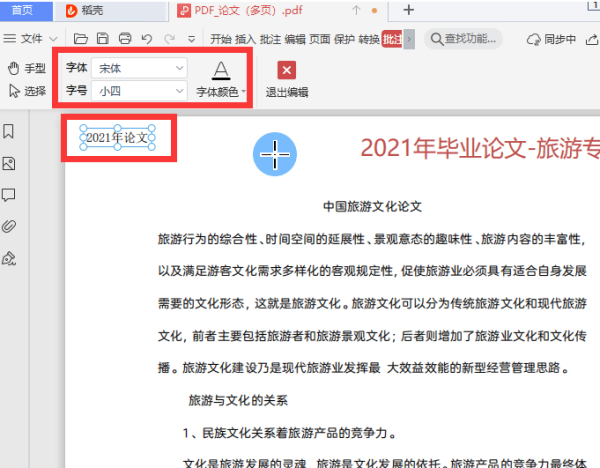The image size is (600, 468).
Task: Open the font size dropdown (小四)
Action: [140, 91]
